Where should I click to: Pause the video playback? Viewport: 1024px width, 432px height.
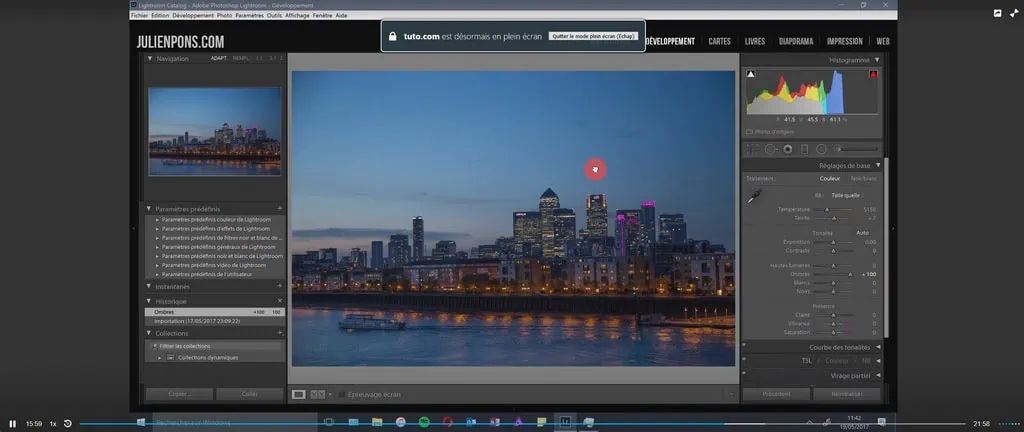pyautogui.click(x=13, y=424)
